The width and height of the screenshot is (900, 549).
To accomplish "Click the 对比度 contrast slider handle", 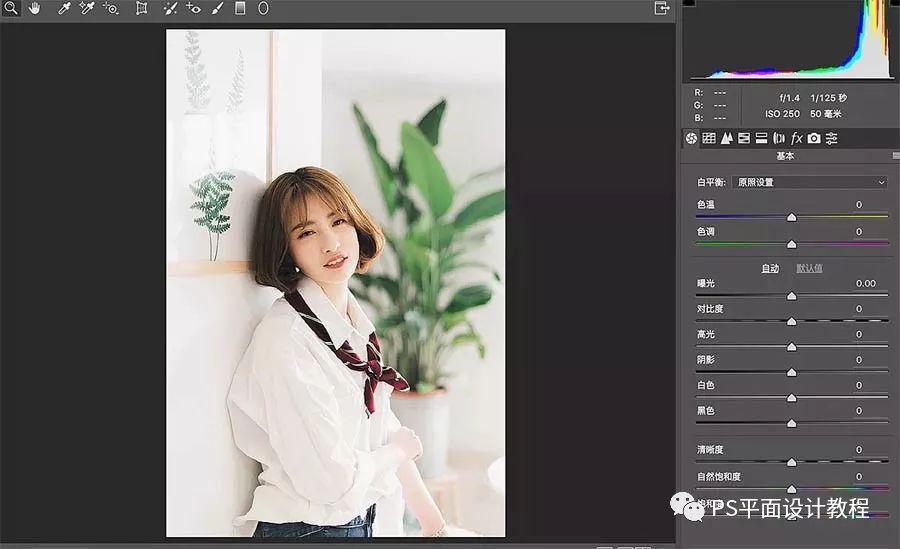I will [792, 321].
